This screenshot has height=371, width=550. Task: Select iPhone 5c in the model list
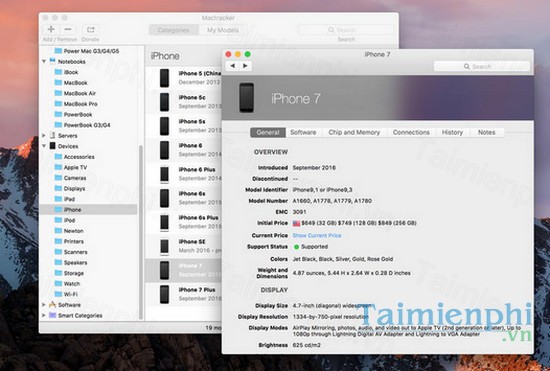[x=184, y=102]
